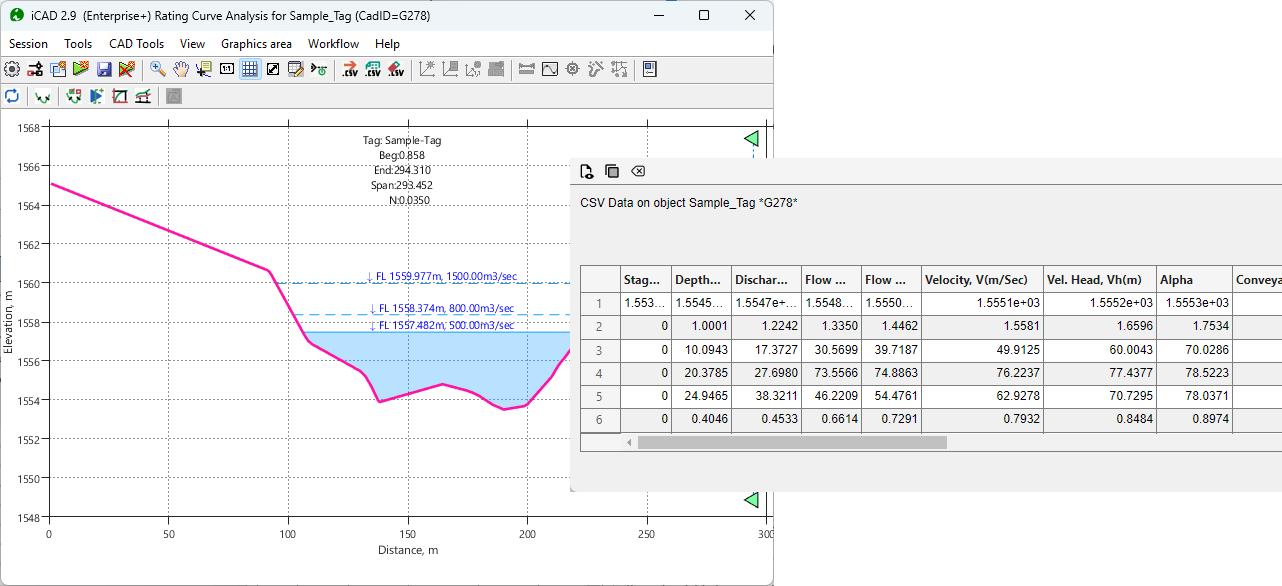This screenshot has width=1282, height=586.
Task: Select row 3 header in CSV table
Action: (x=599, y=350)
